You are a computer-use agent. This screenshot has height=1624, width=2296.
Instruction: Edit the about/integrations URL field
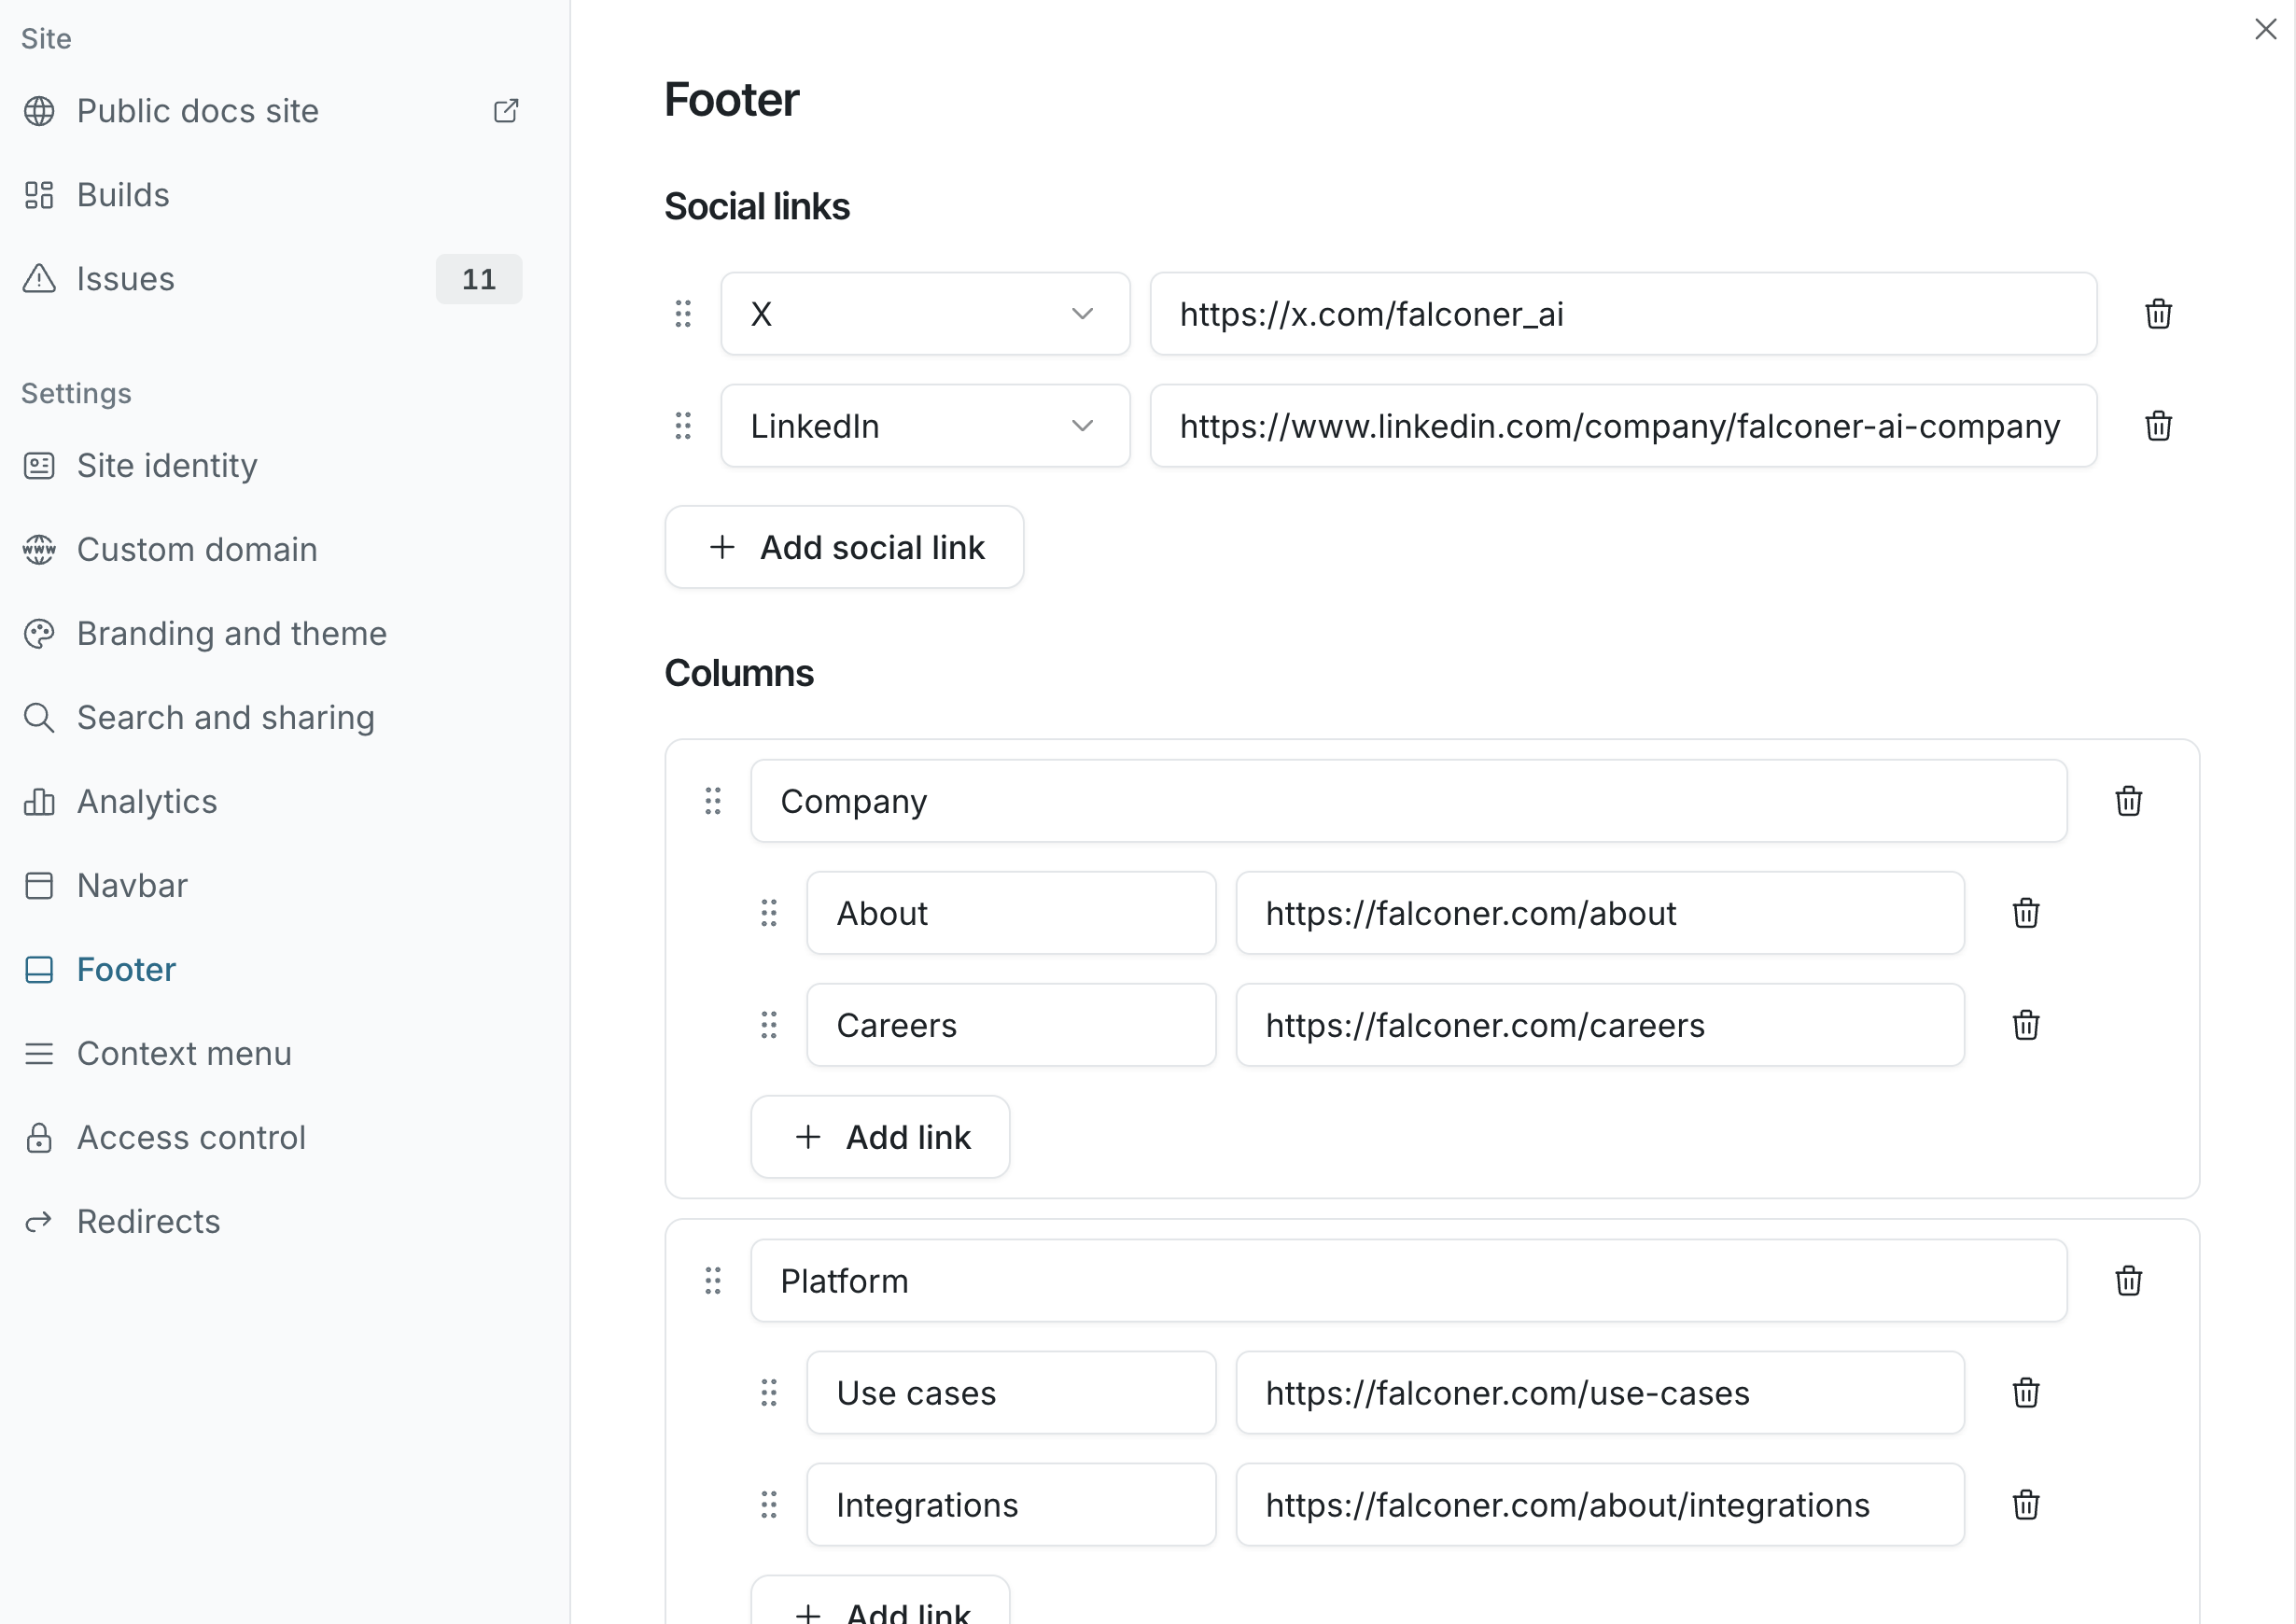1601,1505
